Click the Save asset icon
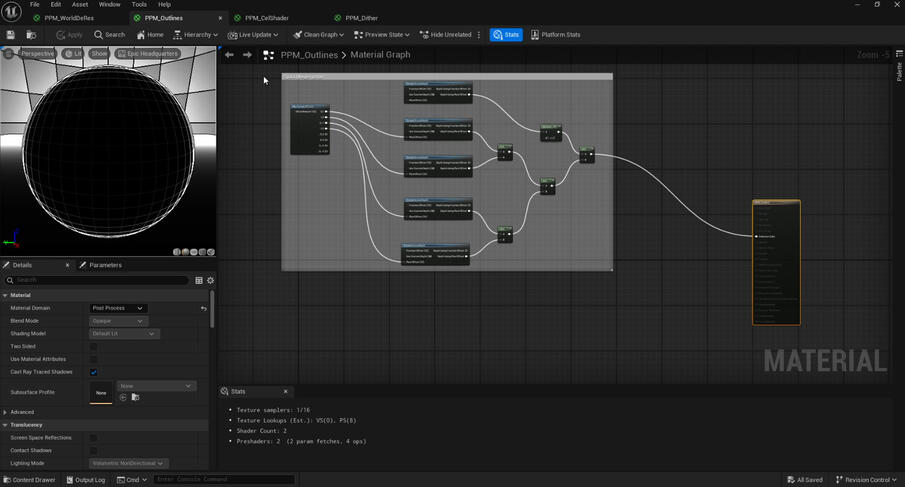This screenshot has width=905, height=487. click(11, 35)
